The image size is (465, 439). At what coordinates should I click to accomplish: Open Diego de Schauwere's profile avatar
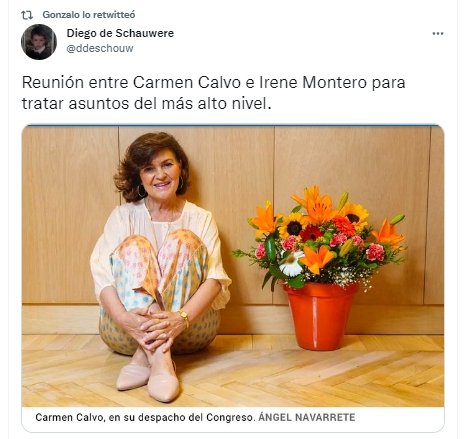pyautogui.click(x=39, y=42)
